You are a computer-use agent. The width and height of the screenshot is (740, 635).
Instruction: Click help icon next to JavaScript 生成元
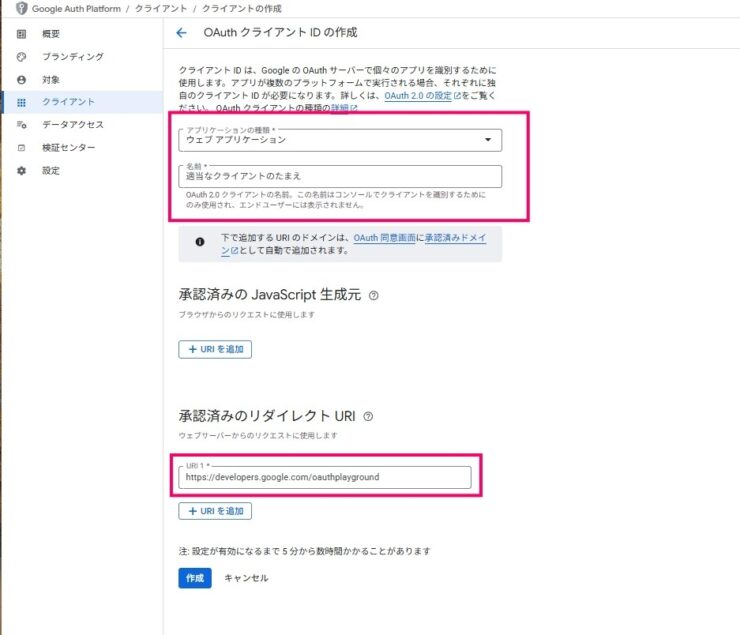(374, 296)
